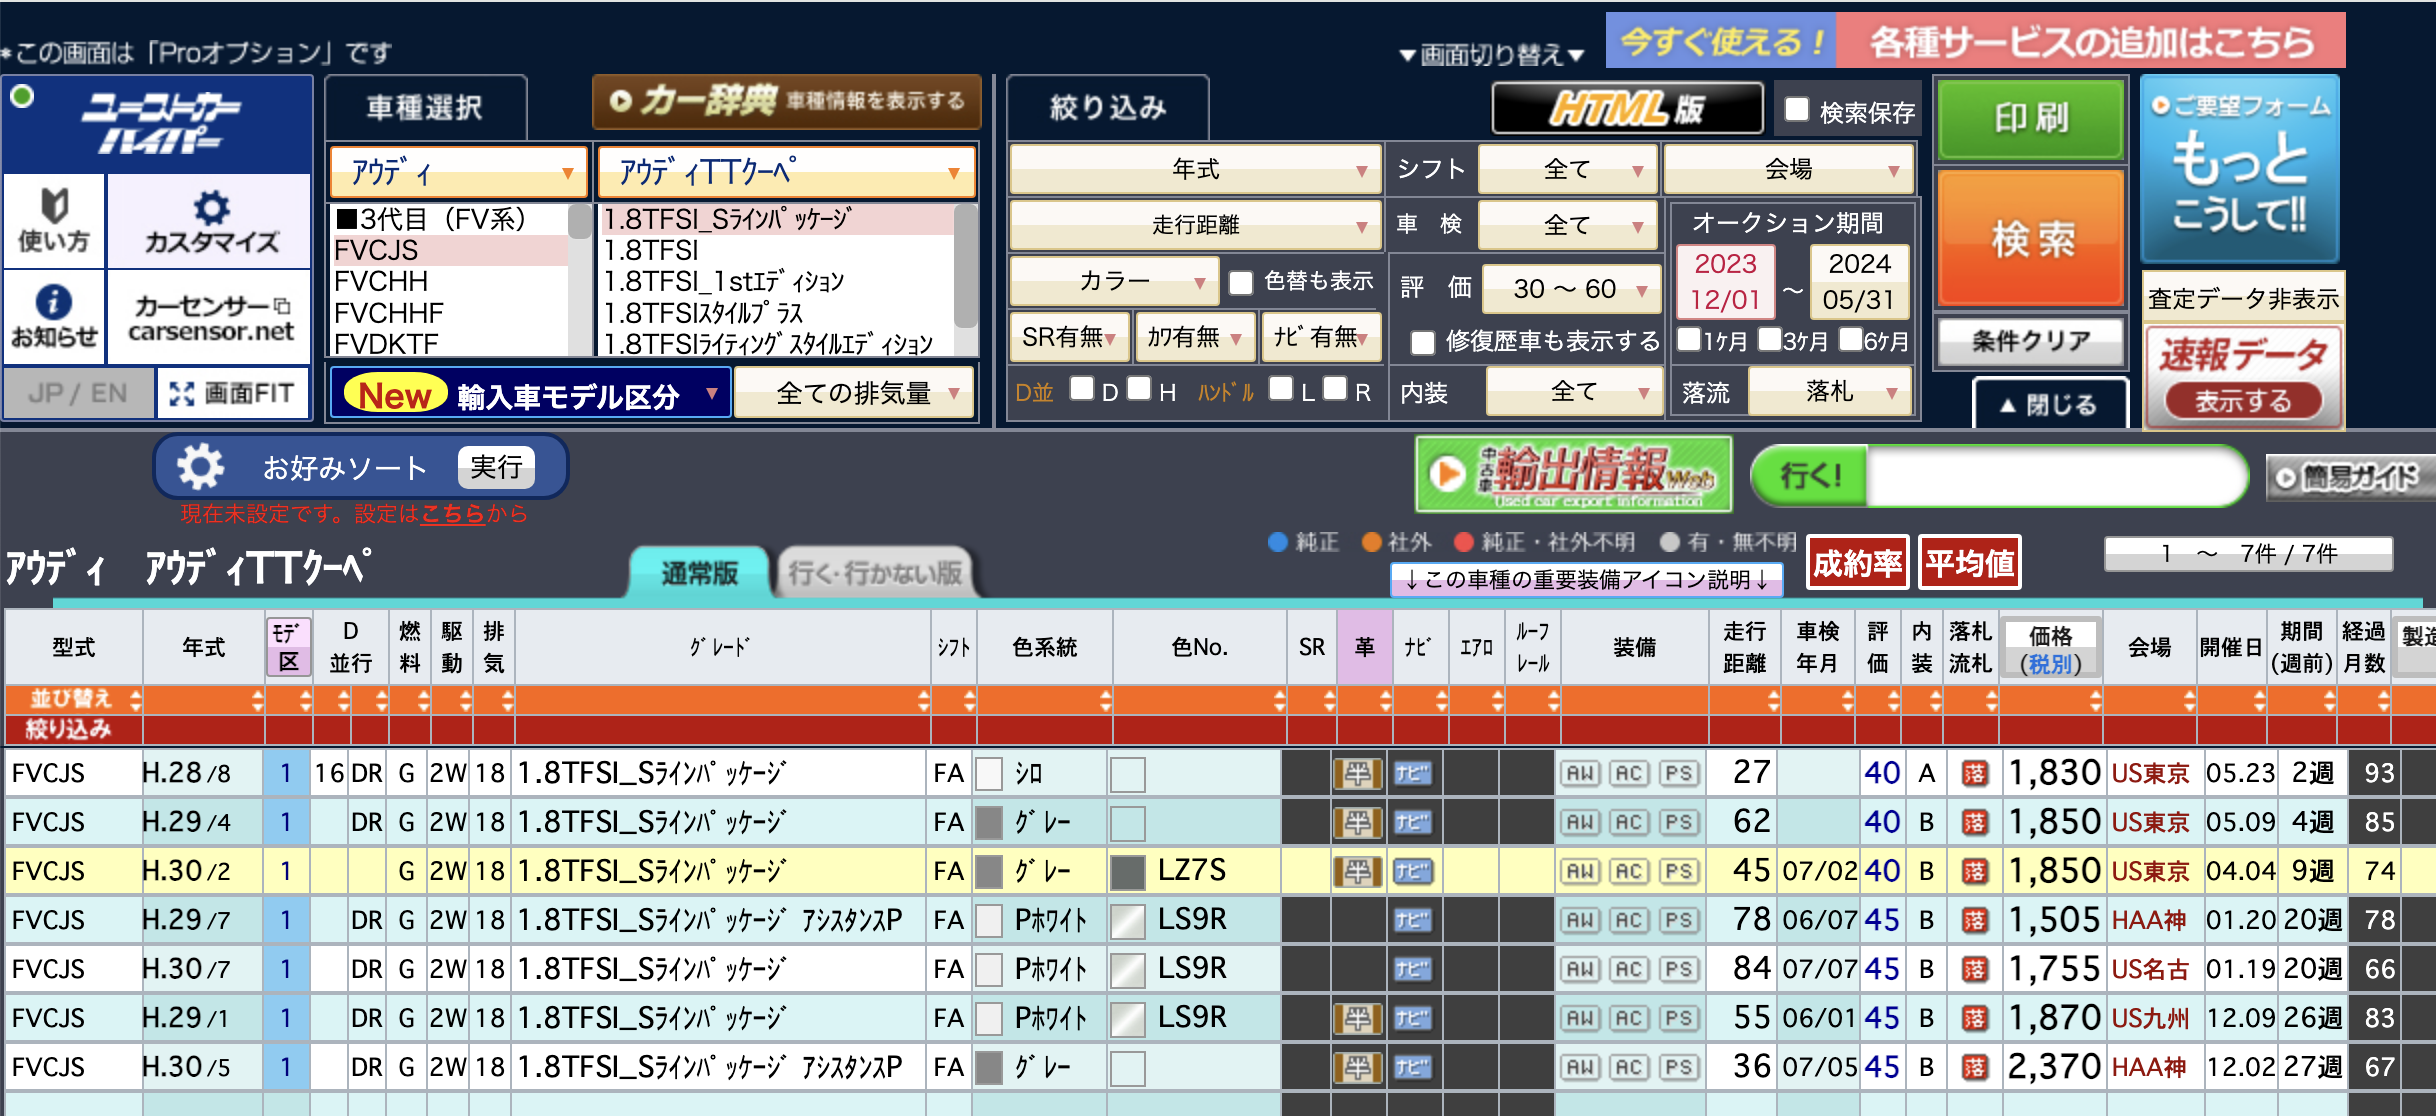The height and width of the screenshot is (1116, 2436).
Task: Click the leather seat icon in H.29/1 row
Action: coord(1357,1018)
